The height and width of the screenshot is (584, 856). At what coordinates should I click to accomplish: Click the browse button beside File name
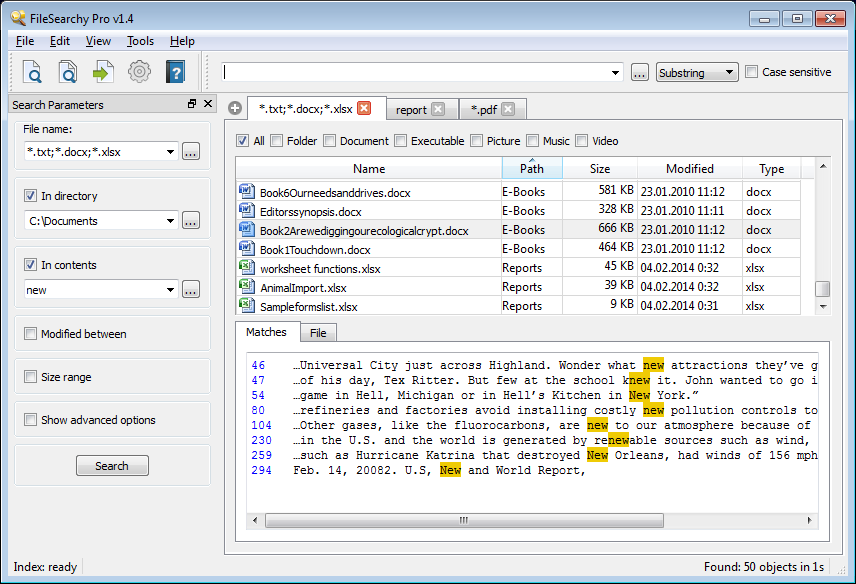[191, 152]
